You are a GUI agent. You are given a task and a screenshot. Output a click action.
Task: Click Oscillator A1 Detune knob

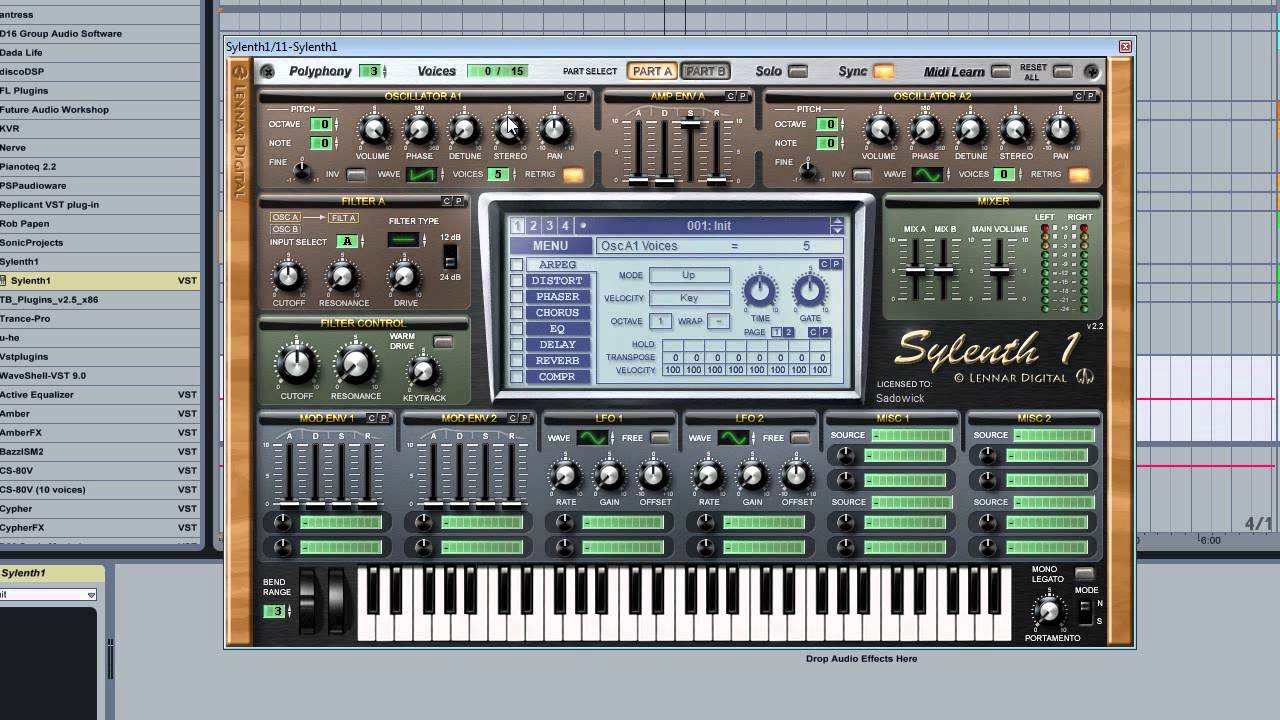[464, 130]
